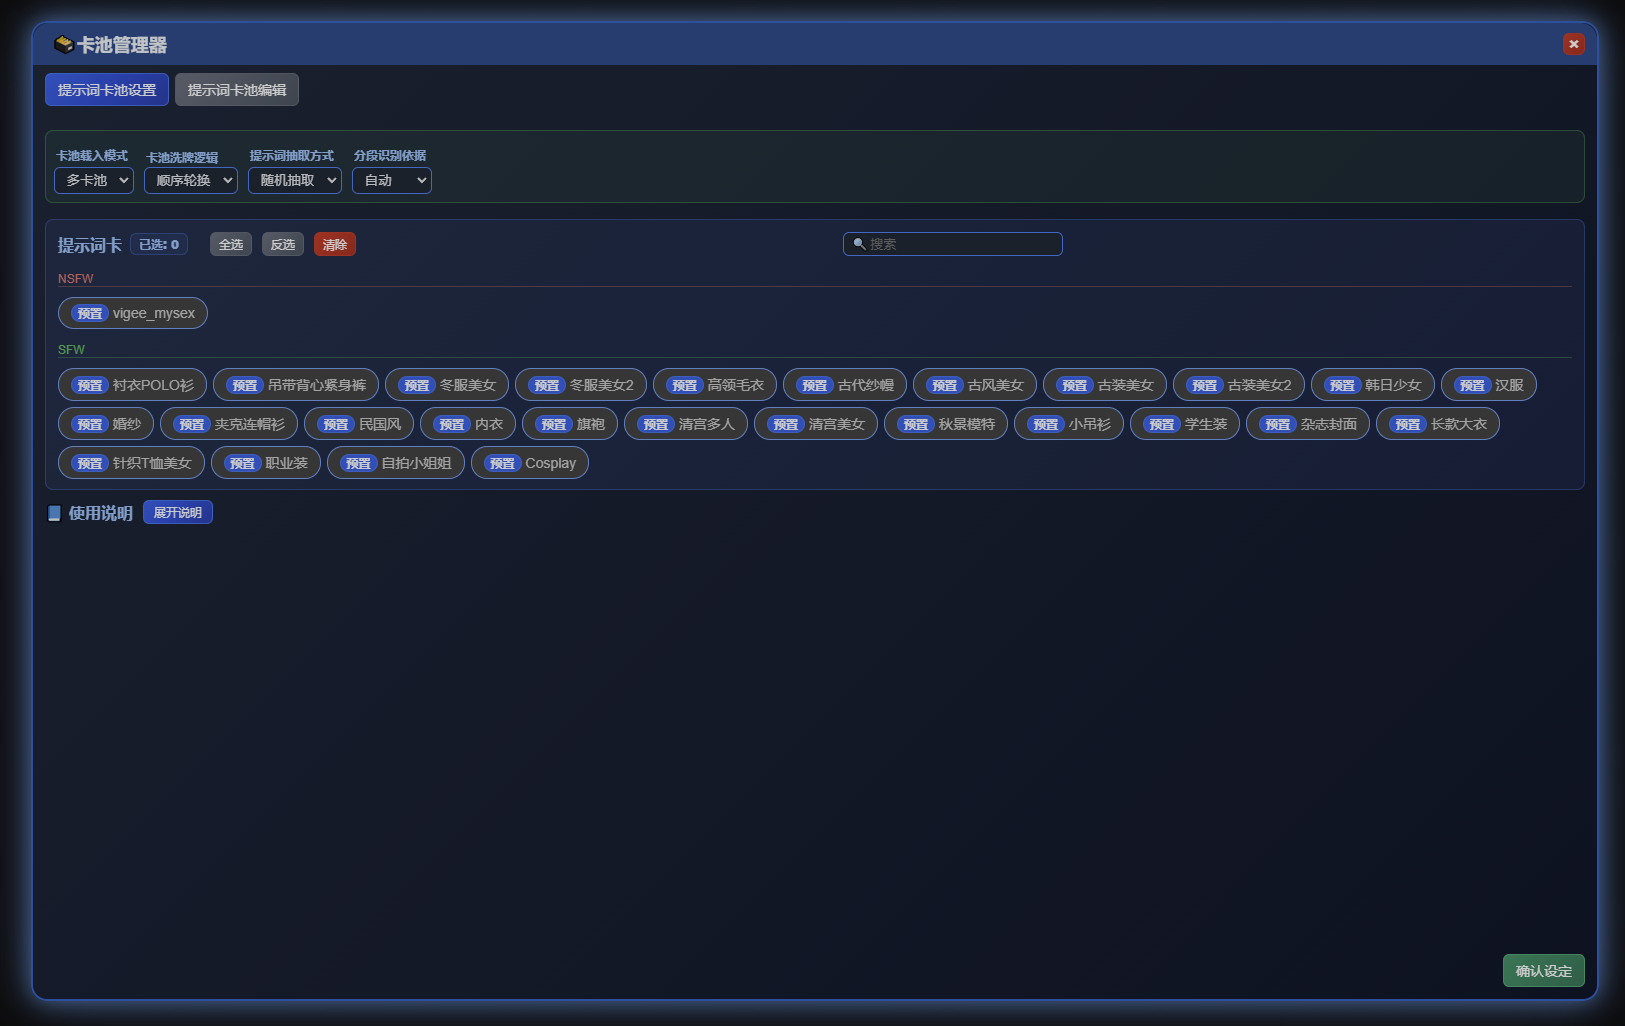Open the 分段识别依据 dropdown showing 自动
1625x1026 pixels.
[392, 180]
